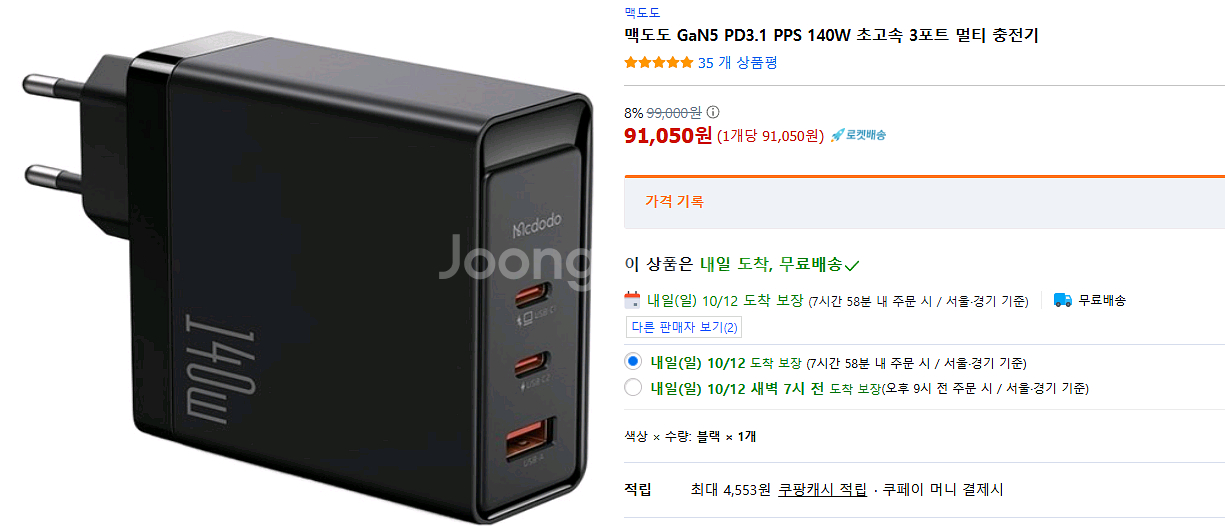The width and height of the screenshot is (1225, 526).
Task: Click the red calendar icon by 도착 보장
Action: [x=632, y=299]
